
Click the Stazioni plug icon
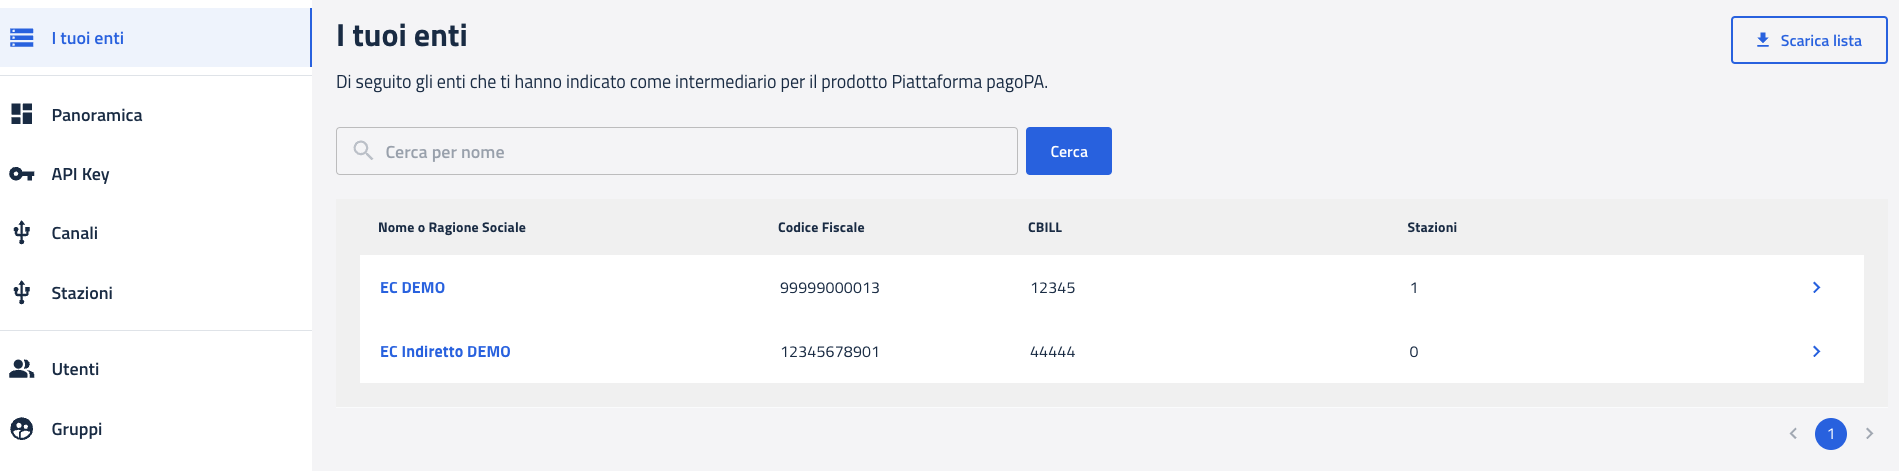click(x=22, y=293)
